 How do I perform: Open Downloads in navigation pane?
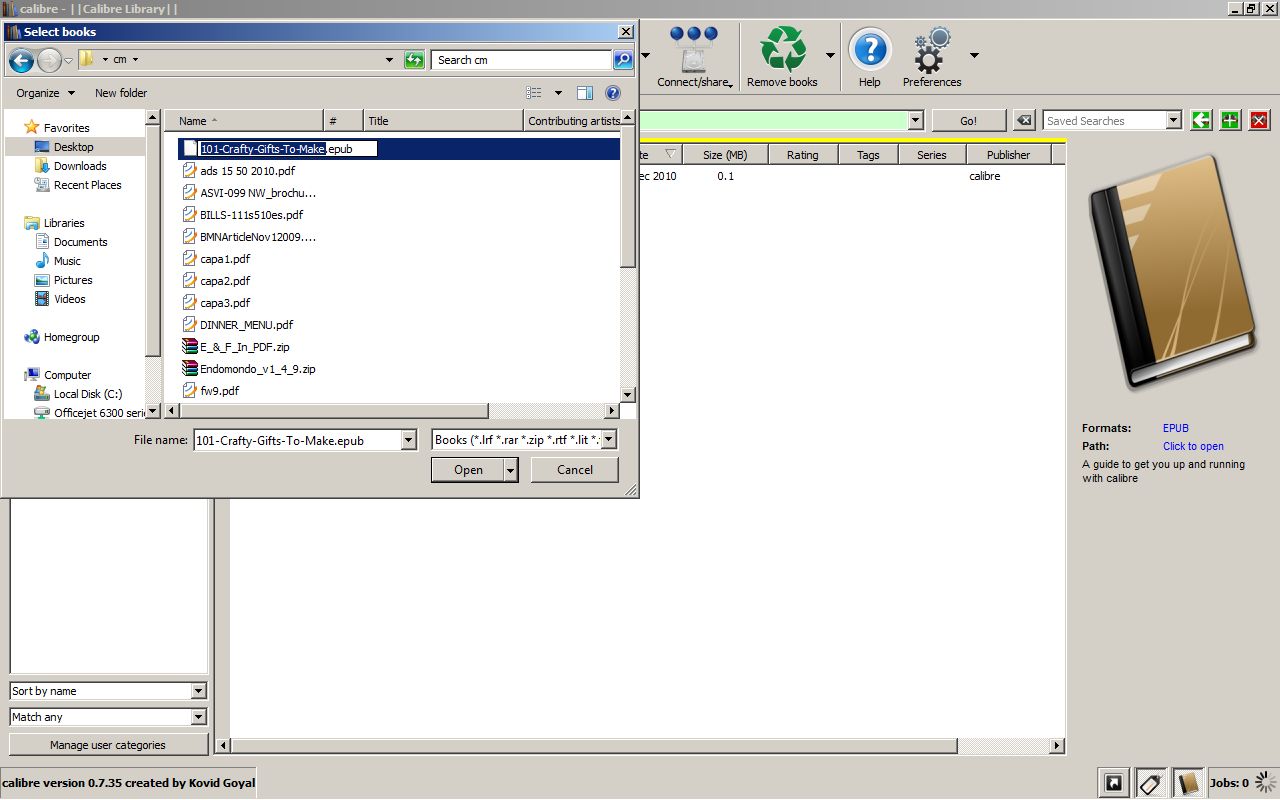(x=80, y=166)
